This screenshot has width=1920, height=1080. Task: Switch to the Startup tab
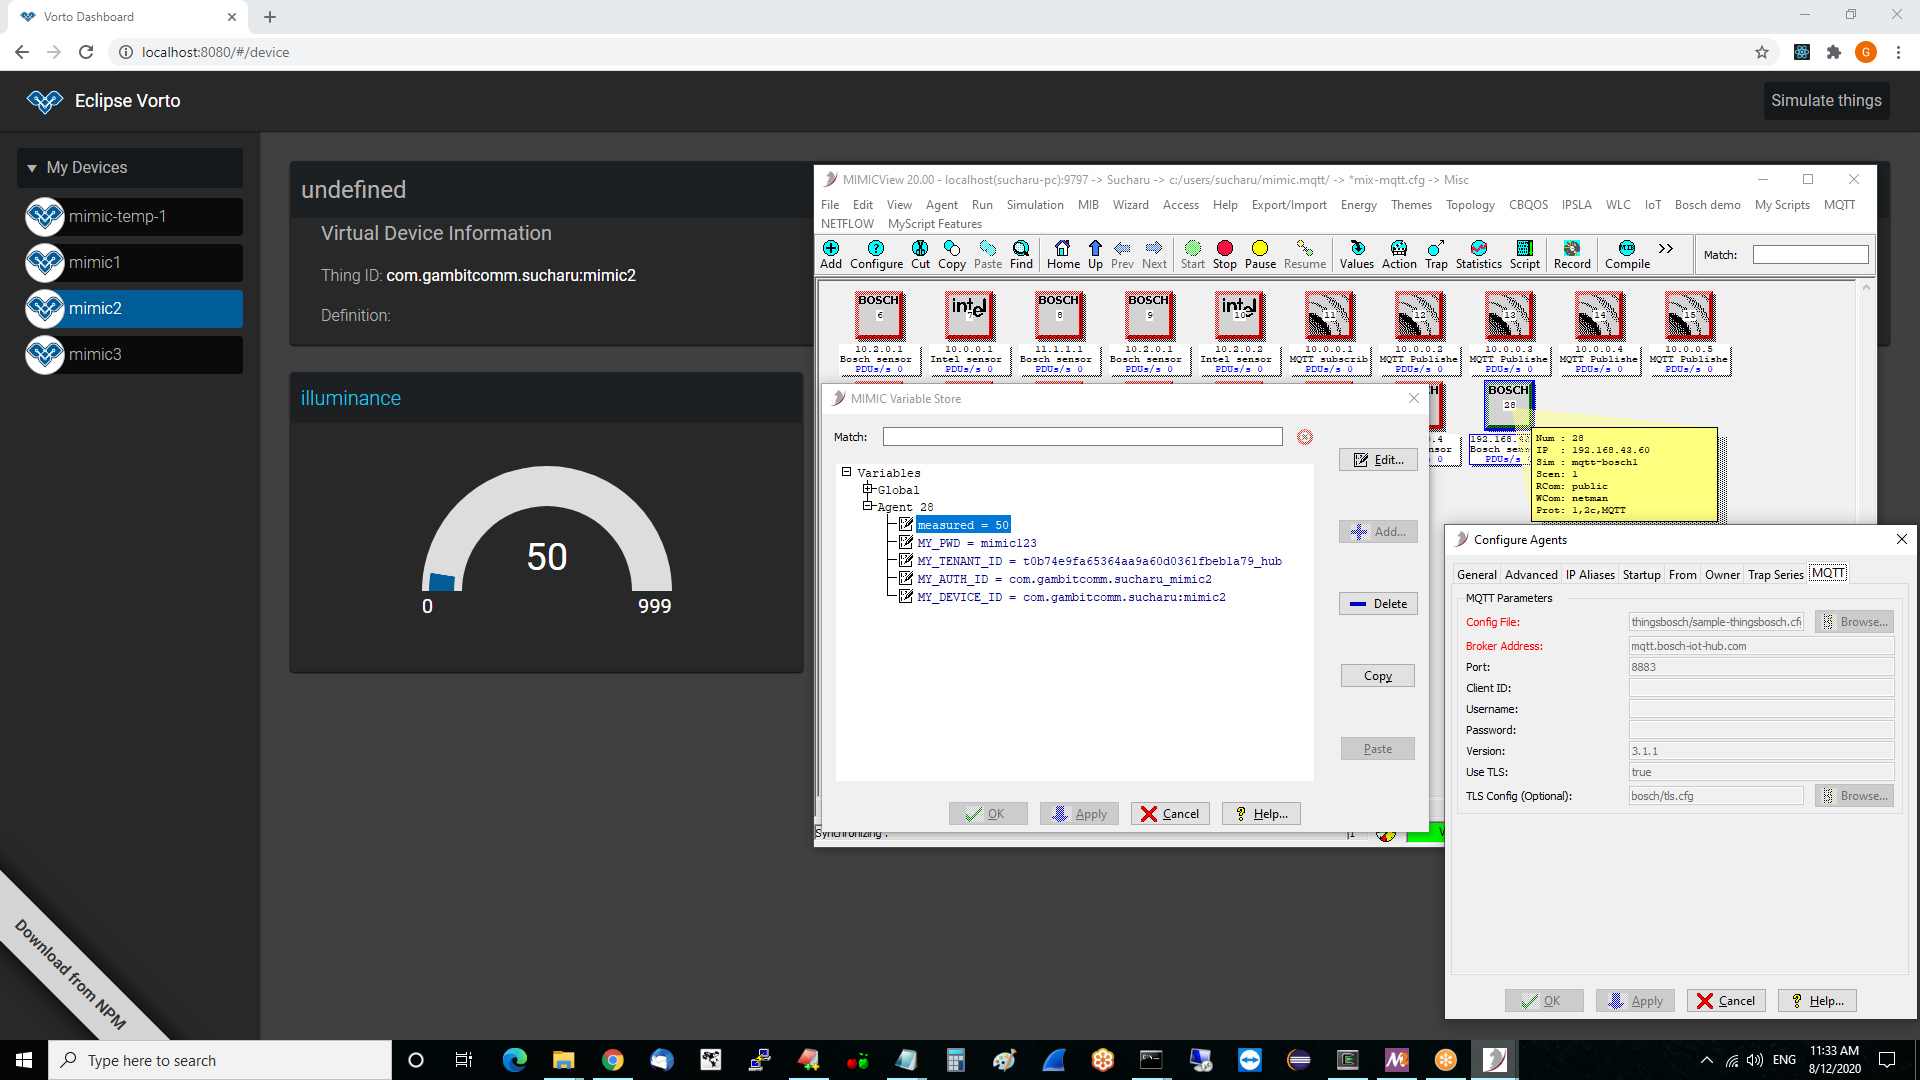(1641, 575)
